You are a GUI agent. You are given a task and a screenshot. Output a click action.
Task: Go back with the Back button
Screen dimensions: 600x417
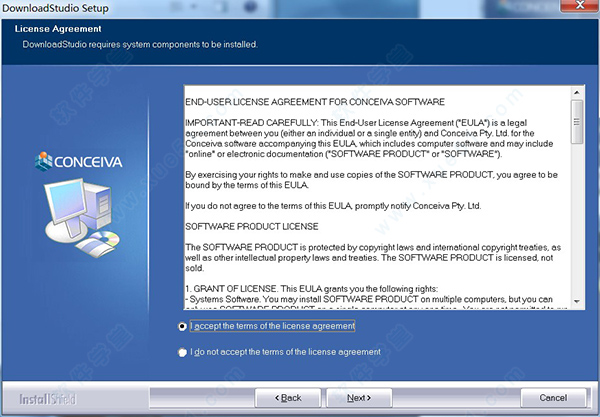[x=288, y=398]
